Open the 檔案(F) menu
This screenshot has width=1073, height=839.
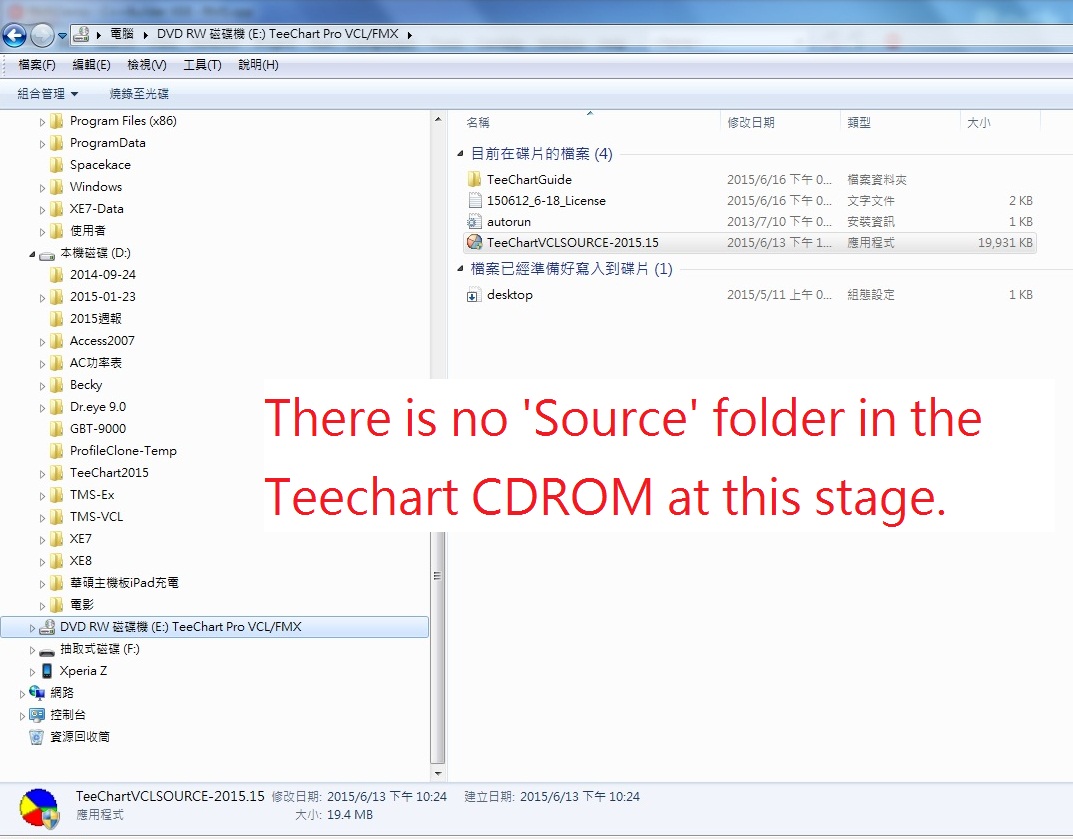pos(37,65)
